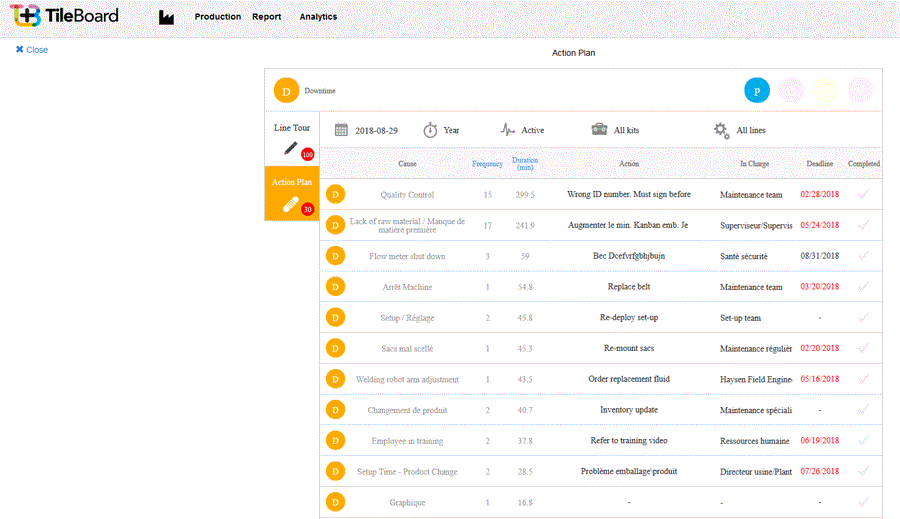Mark Changement de produit row completed

pyautogui.click(x=863, y=410)
